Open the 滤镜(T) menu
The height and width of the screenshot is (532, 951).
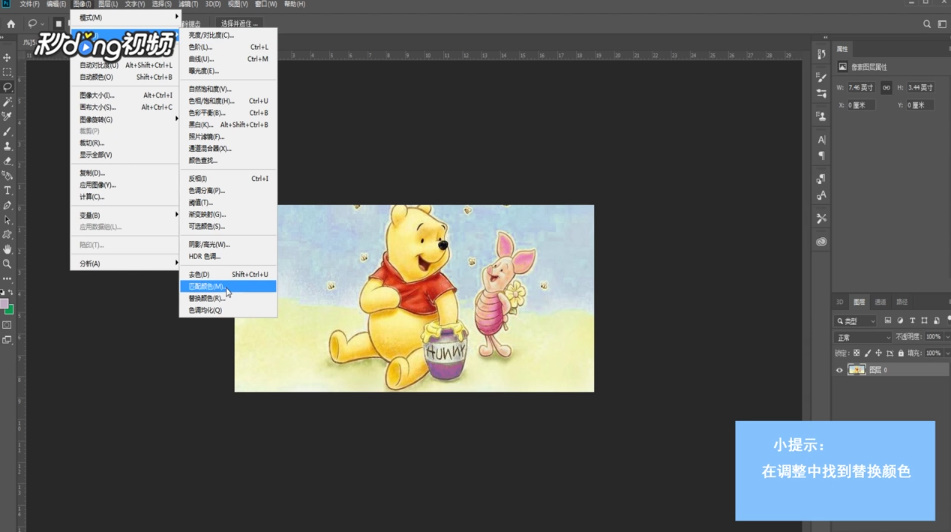pos(188,4)
